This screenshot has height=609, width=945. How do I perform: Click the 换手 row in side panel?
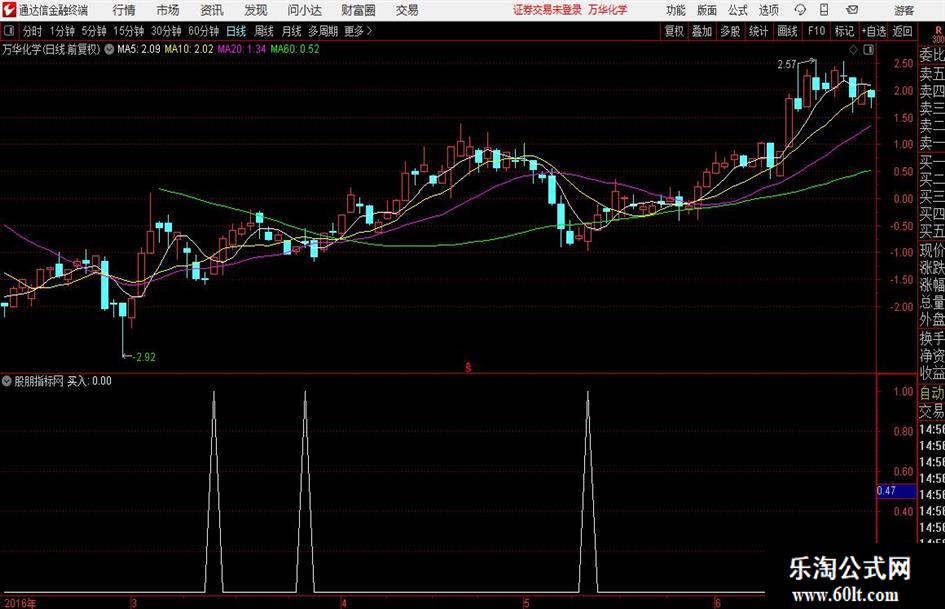point(932,338)
